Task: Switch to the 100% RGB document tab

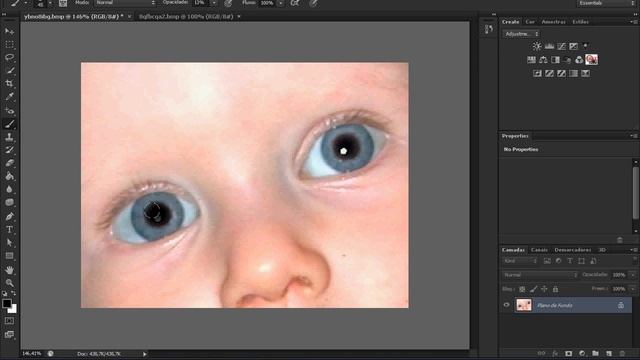Action: tap(186, 17)
